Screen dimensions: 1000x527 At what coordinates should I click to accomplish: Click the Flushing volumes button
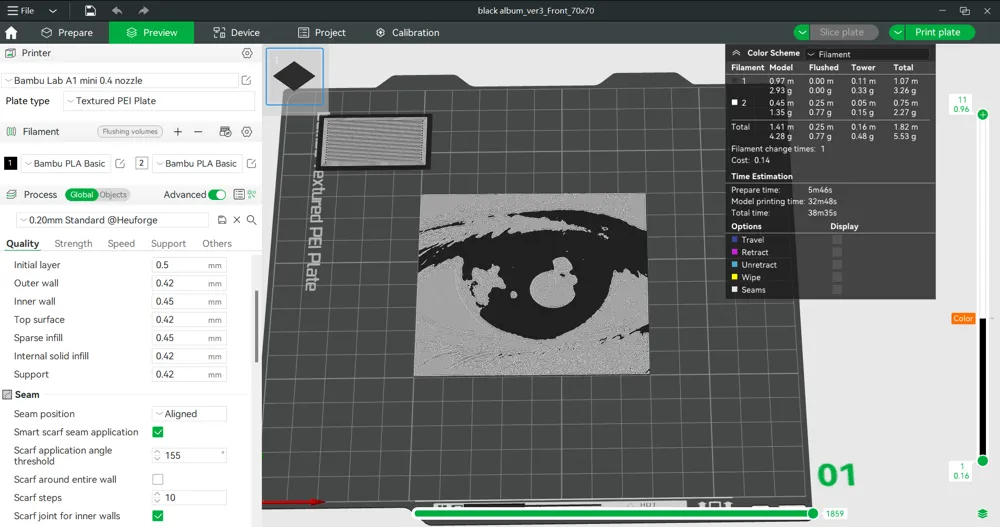(130, 131)
